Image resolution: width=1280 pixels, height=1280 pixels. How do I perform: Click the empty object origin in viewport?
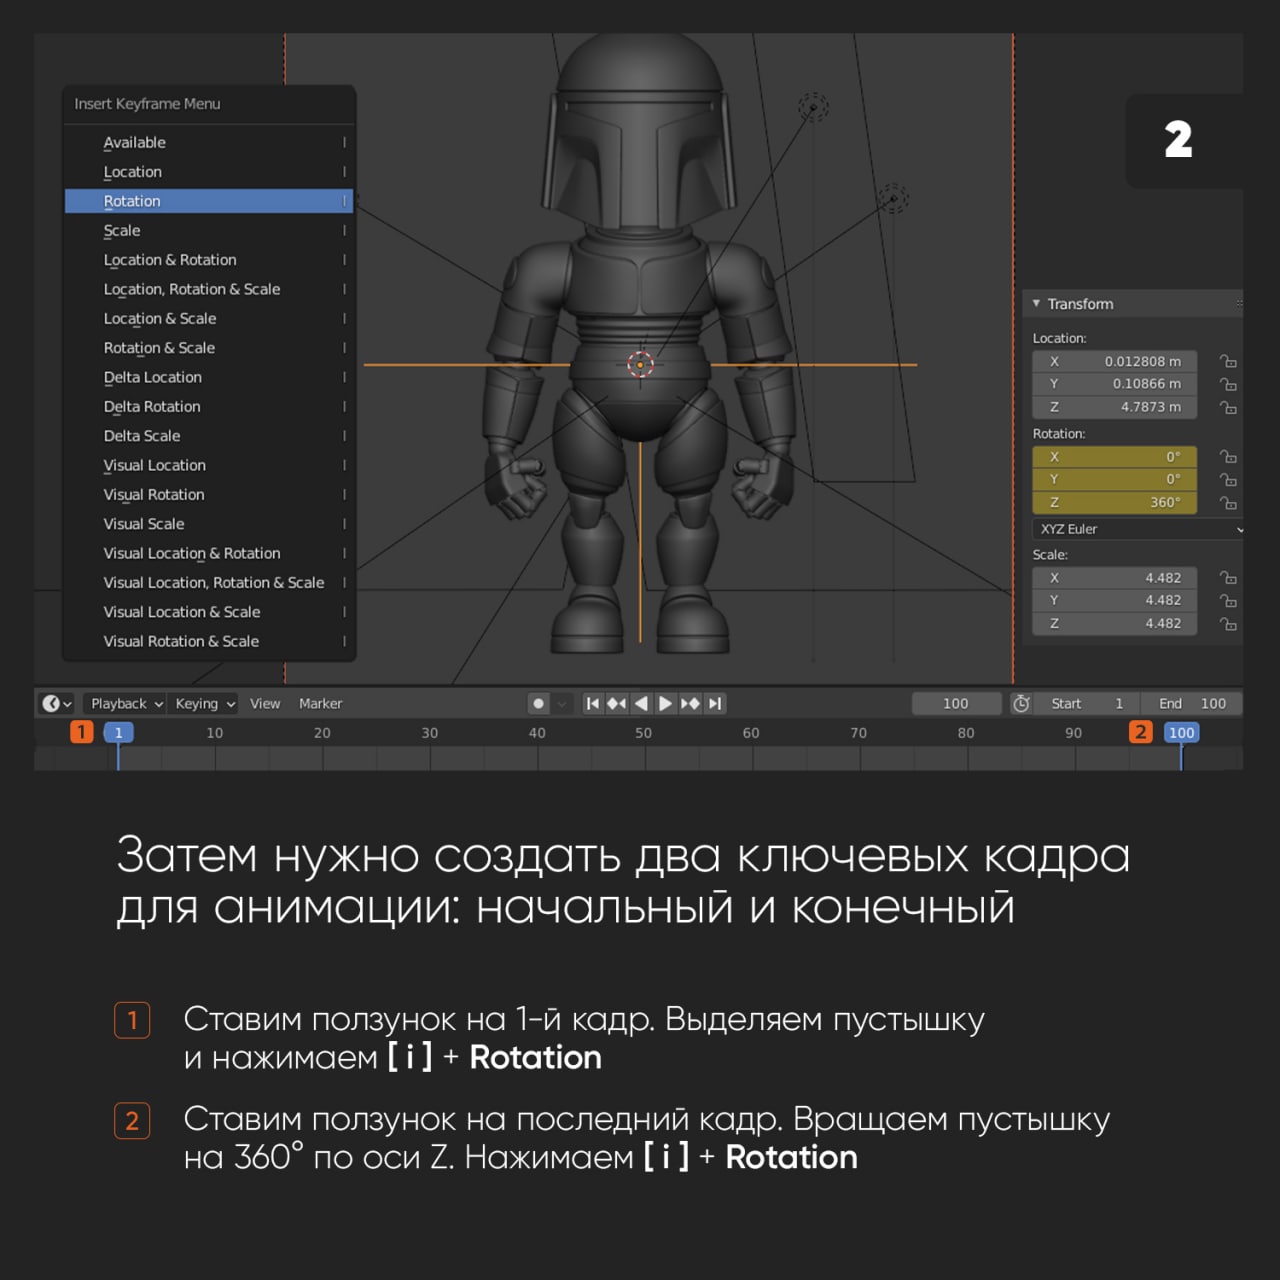pyautogui.click(x=640, y=364)
